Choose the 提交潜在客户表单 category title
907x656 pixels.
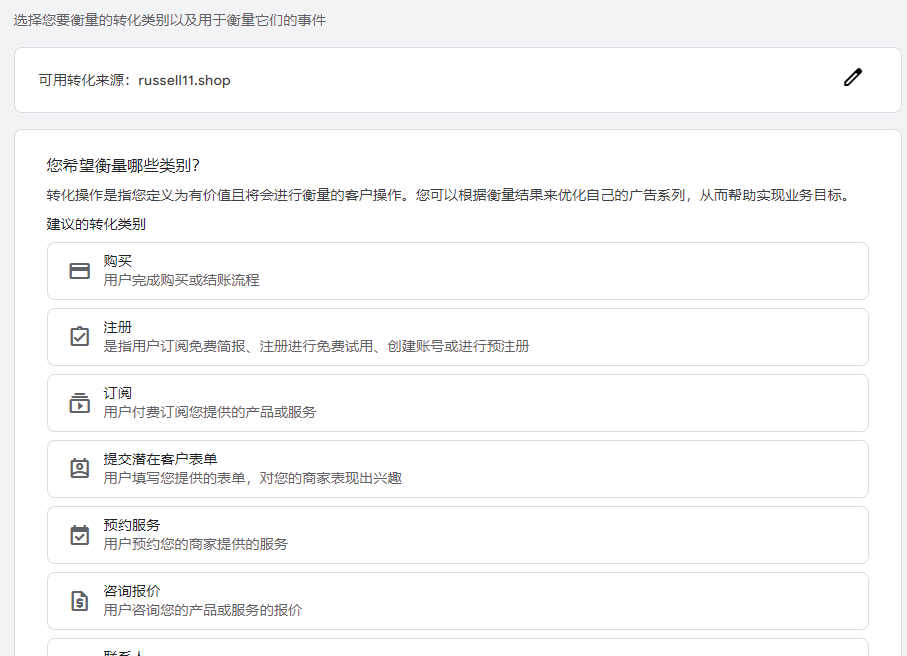tap(160, 459)
